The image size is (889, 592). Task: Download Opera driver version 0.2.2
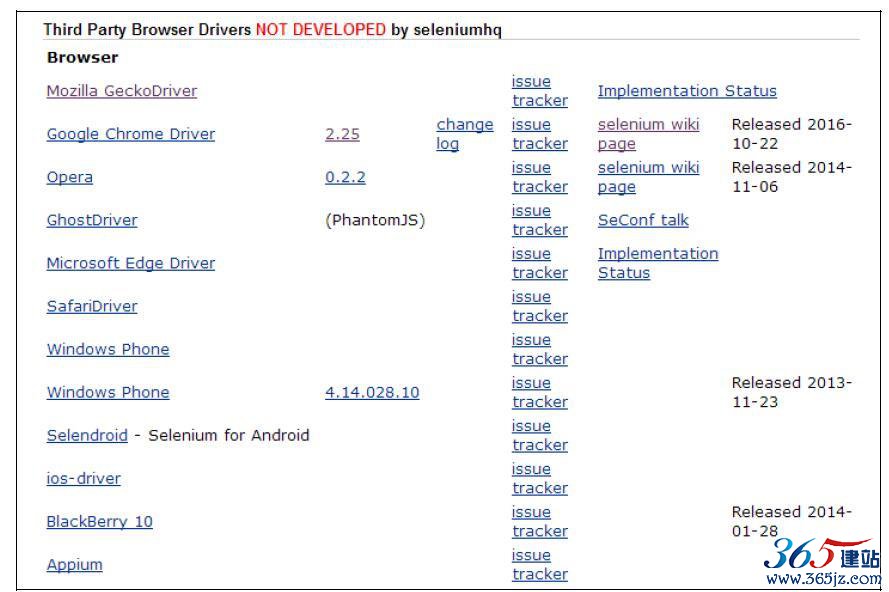point(345,177)
